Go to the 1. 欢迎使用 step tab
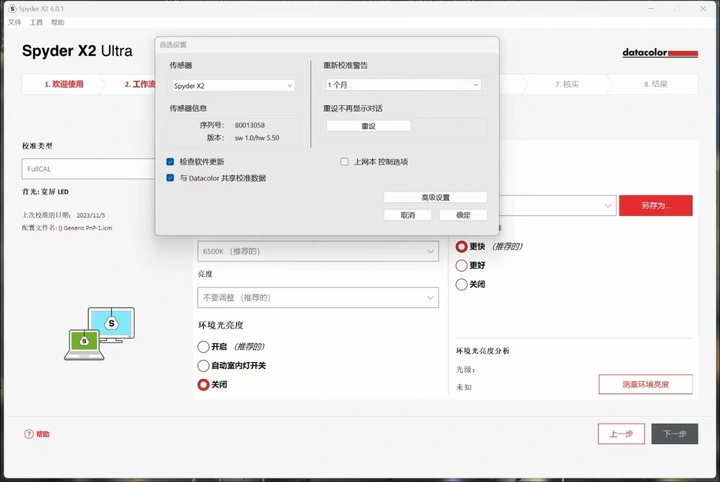The image size is (720, 482). point(64,85)
